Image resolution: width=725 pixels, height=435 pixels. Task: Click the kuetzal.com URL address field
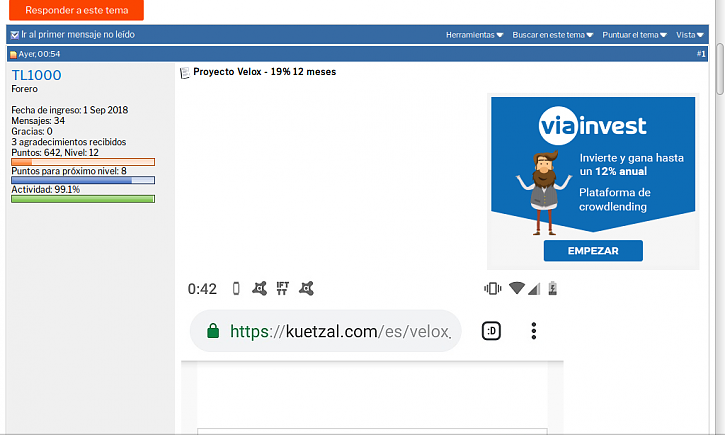click(326, 331)
